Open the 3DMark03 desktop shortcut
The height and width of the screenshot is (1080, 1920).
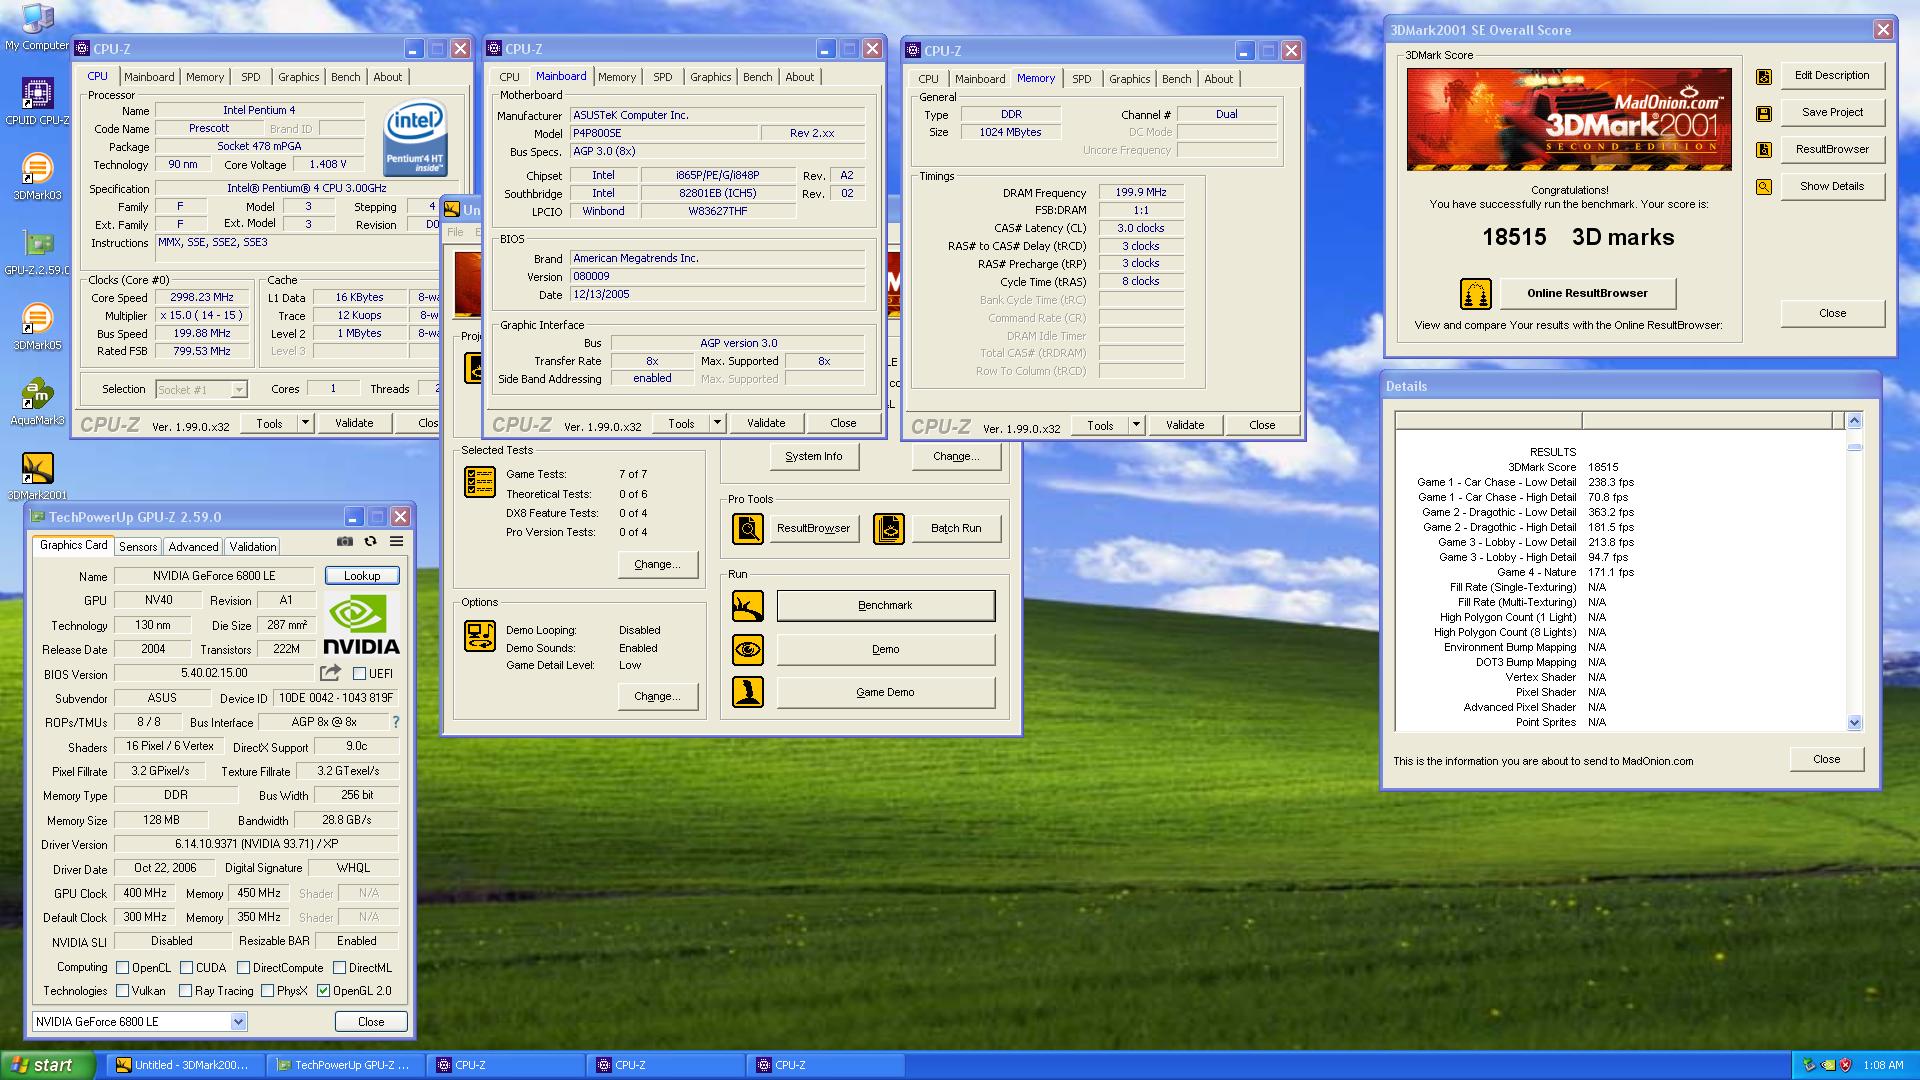37,177
